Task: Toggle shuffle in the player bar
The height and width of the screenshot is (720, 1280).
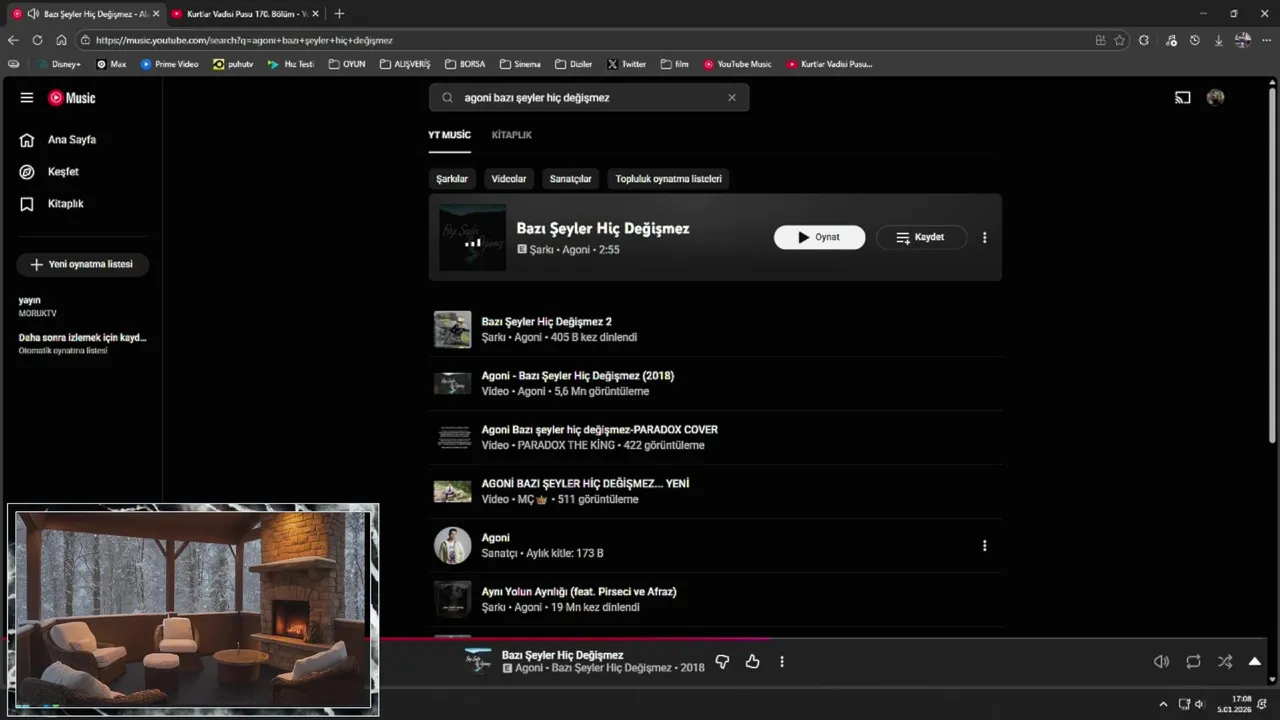Action: coord(1225,662)
